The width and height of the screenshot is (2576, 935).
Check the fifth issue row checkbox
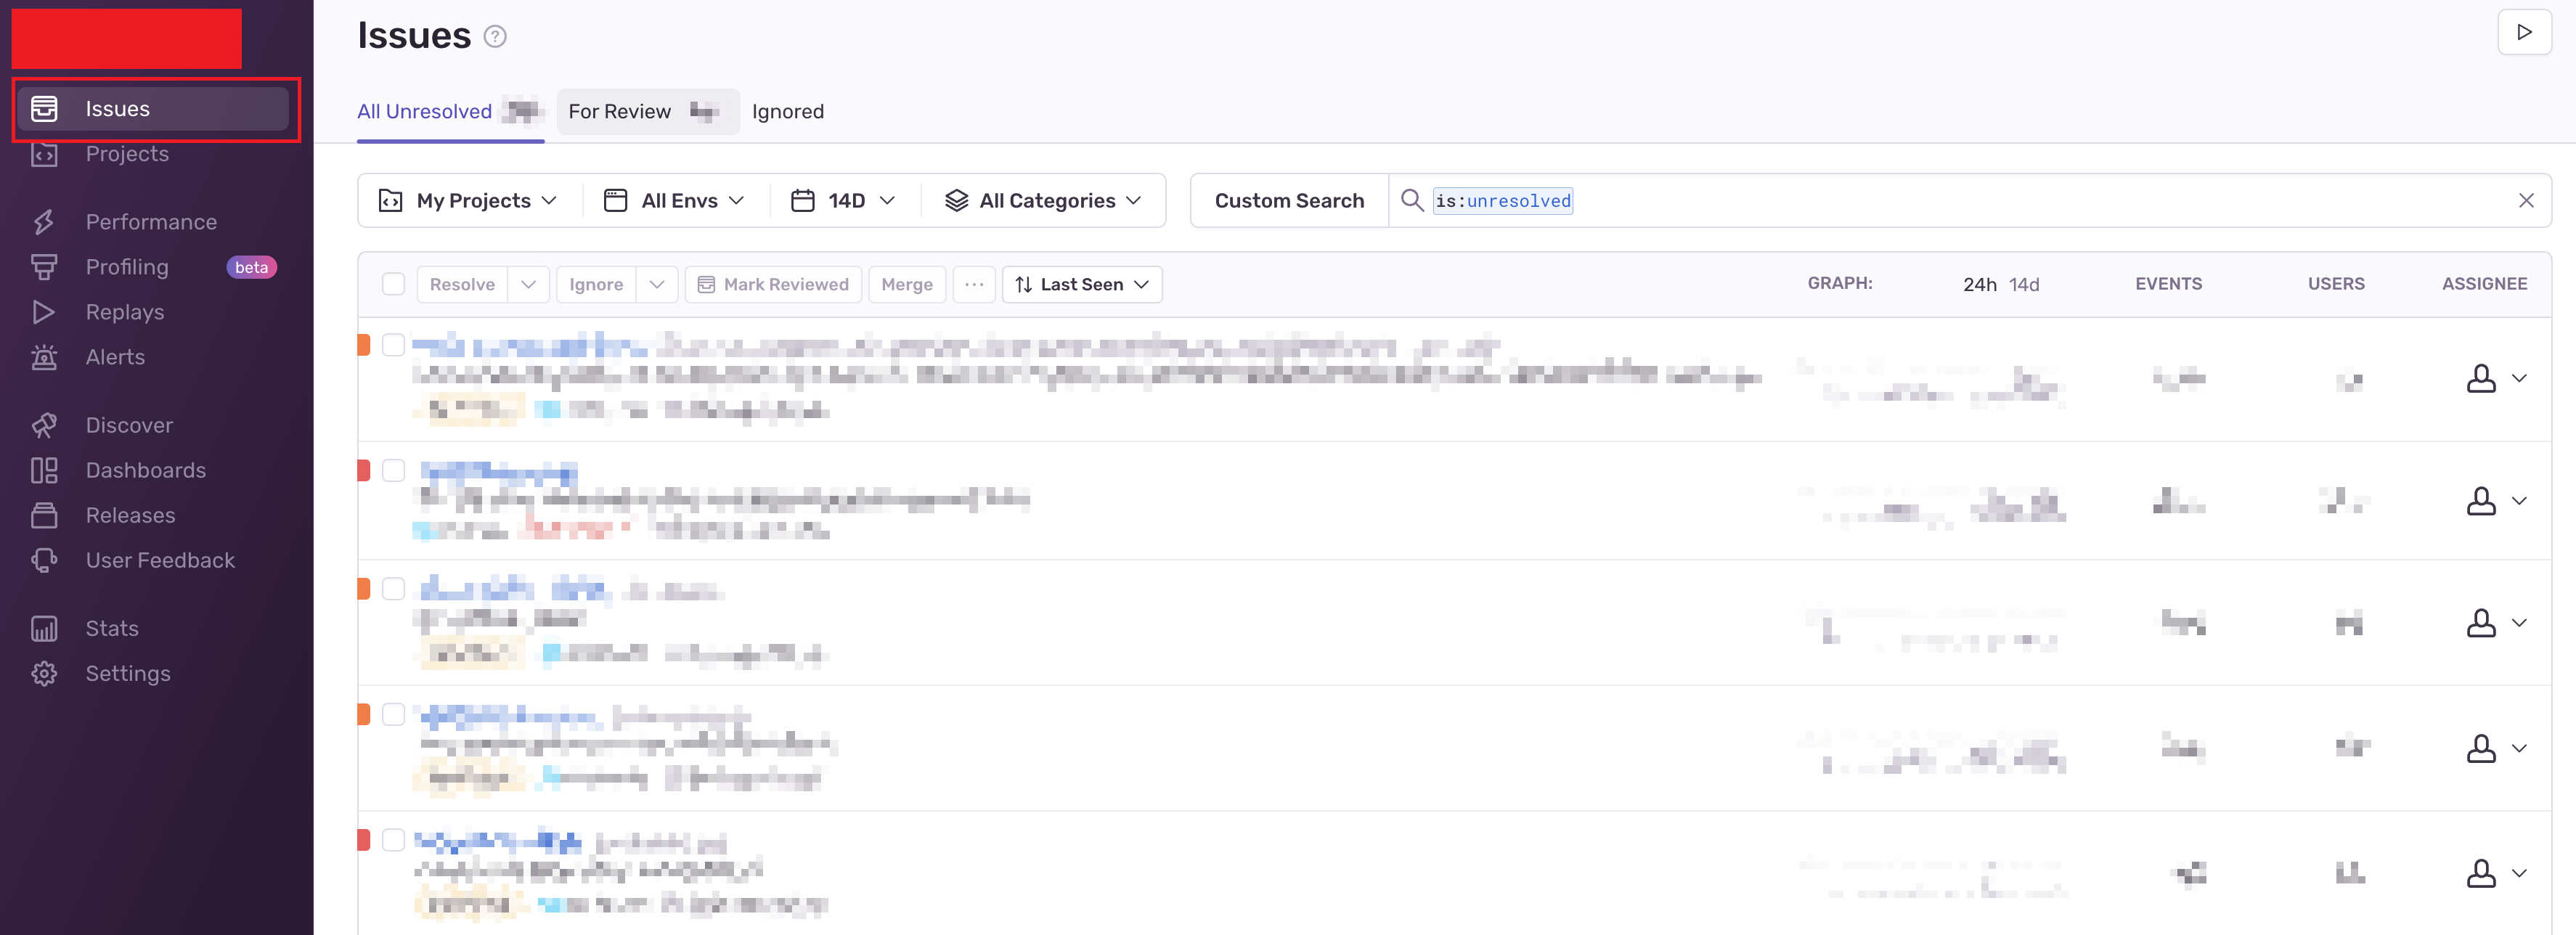pyautogui.click(x=393, y=840)
